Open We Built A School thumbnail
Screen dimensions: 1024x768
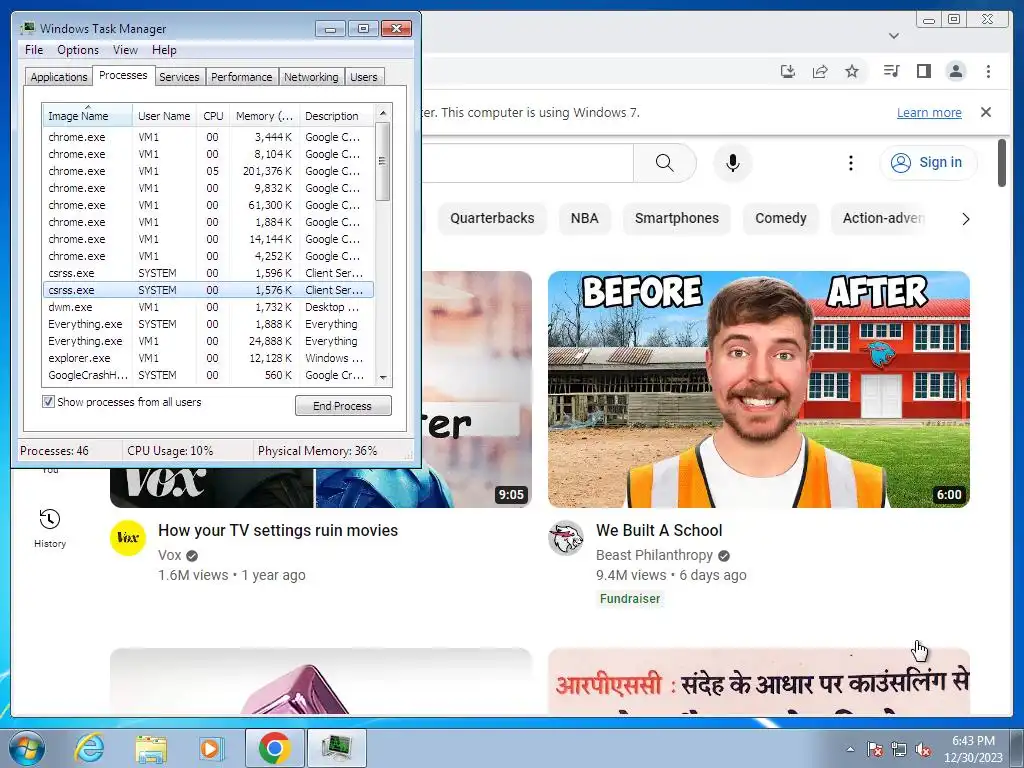[x=758, y=389]
